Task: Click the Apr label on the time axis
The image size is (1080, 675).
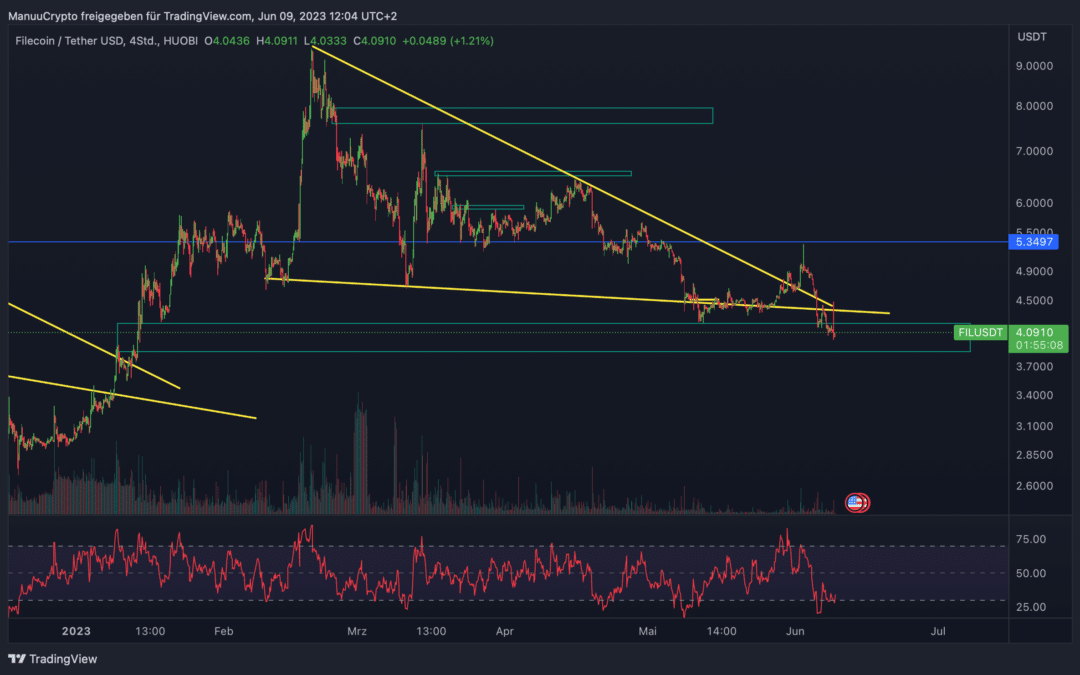Action: coord(505,631)
